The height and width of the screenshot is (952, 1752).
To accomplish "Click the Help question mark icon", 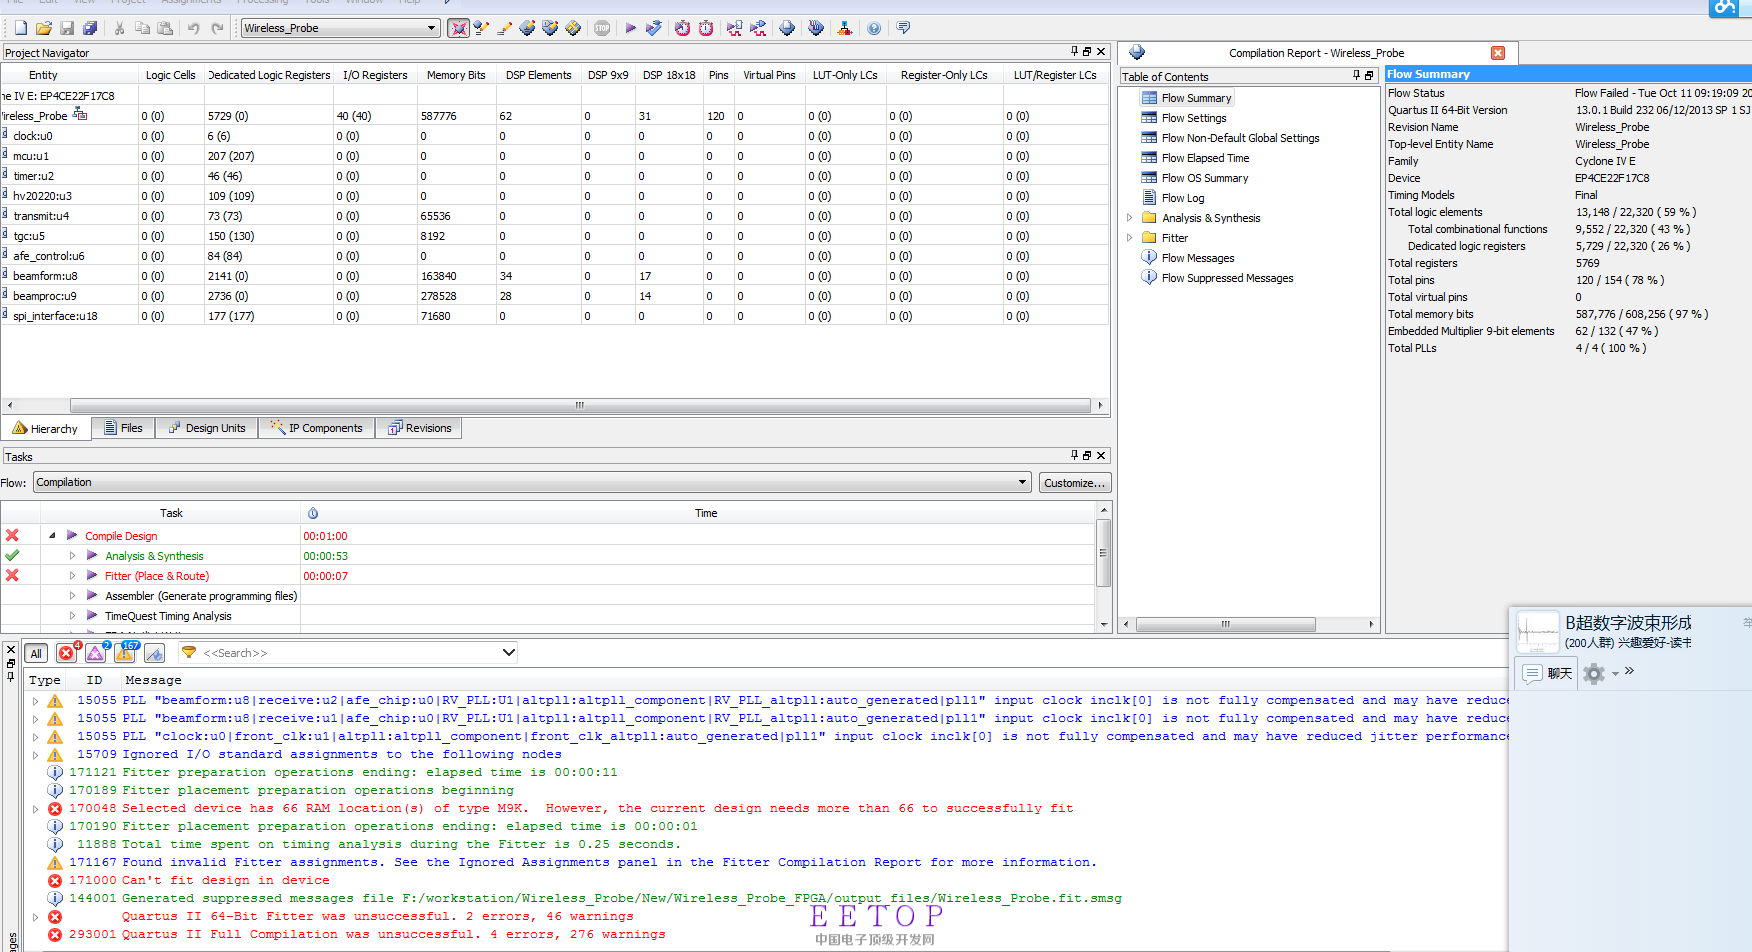I will click(874, 28).
